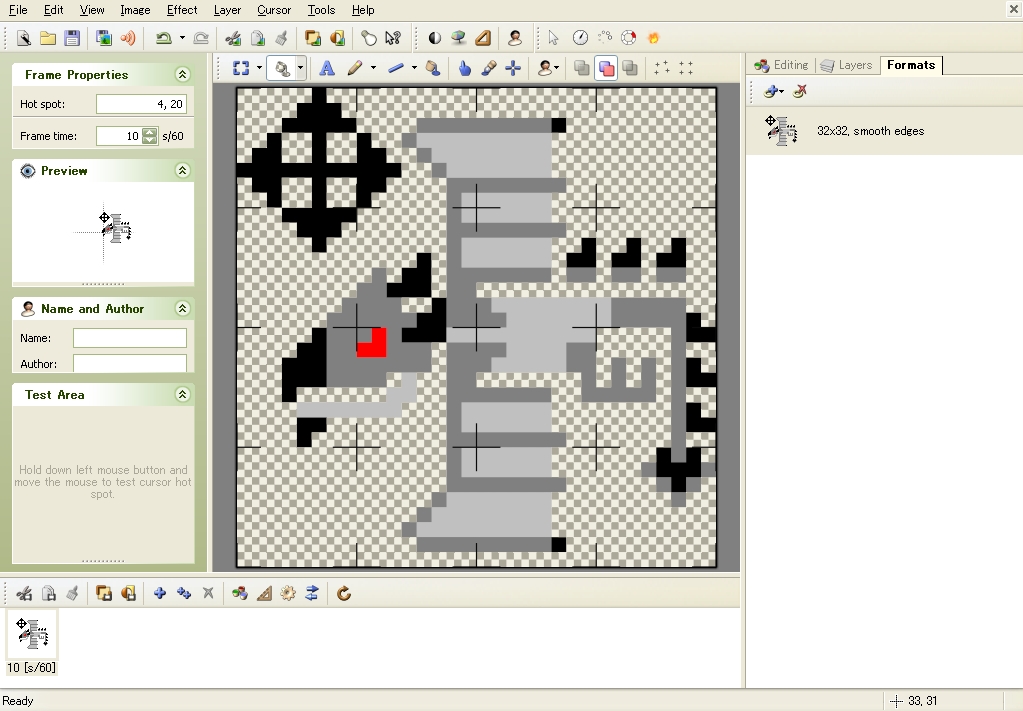Open the add format dropdown icon
Screen dimensions: 1023x711
click(x=774, y=91)
